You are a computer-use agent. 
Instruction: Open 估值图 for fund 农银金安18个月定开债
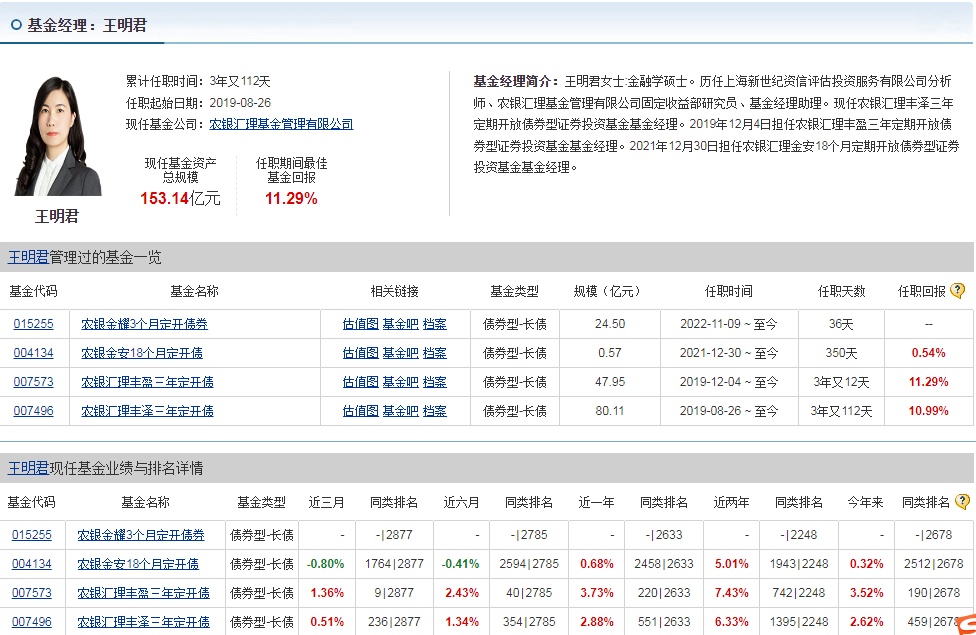(360, 353)
